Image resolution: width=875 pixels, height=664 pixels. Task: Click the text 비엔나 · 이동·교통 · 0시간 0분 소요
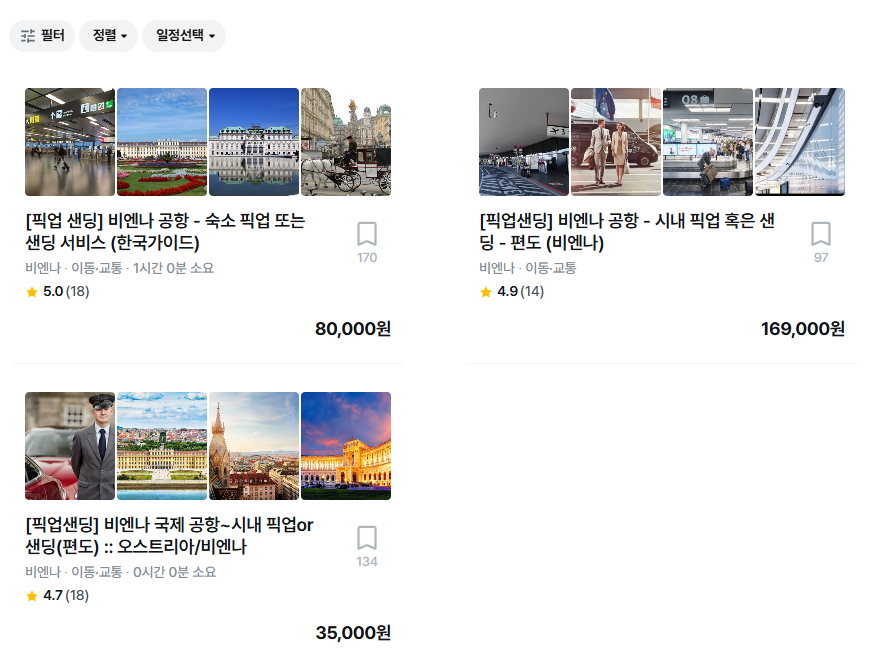[121, 572]
